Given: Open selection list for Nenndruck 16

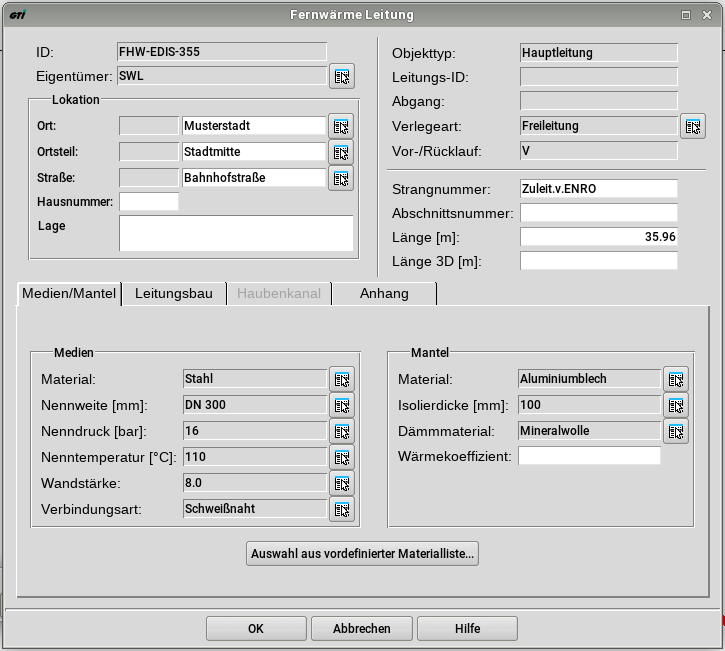Looking at the screenshot, I should pos(342,431).
